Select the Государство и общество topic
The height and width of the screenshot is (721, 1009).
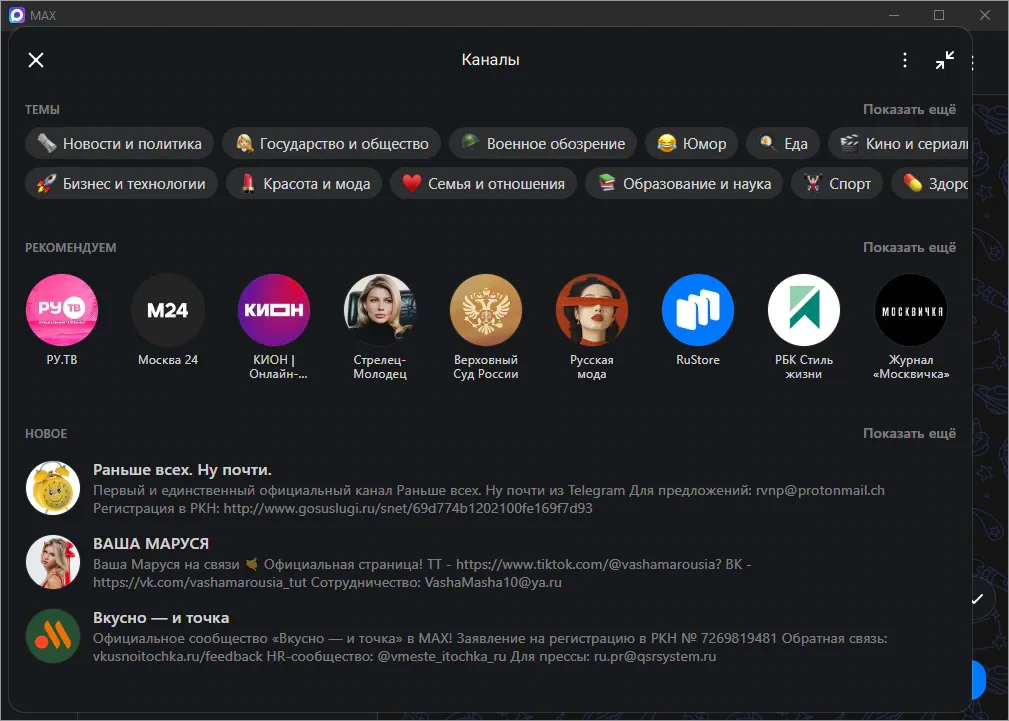[331, 144]
